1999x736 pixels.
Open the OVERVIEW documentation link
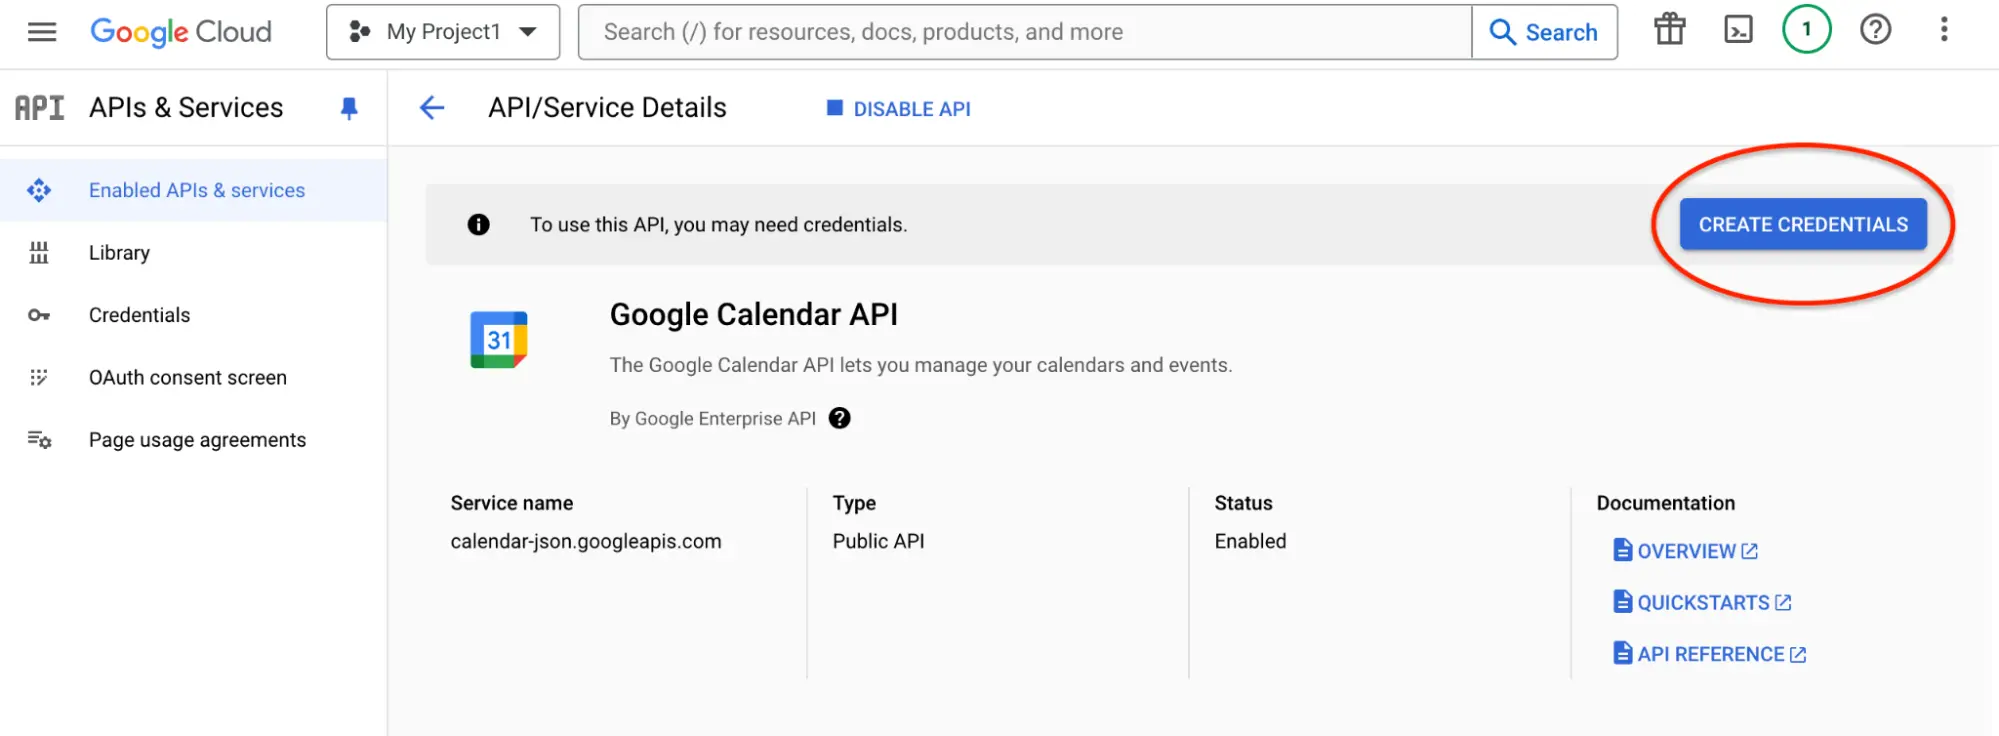coord(1686,551)
